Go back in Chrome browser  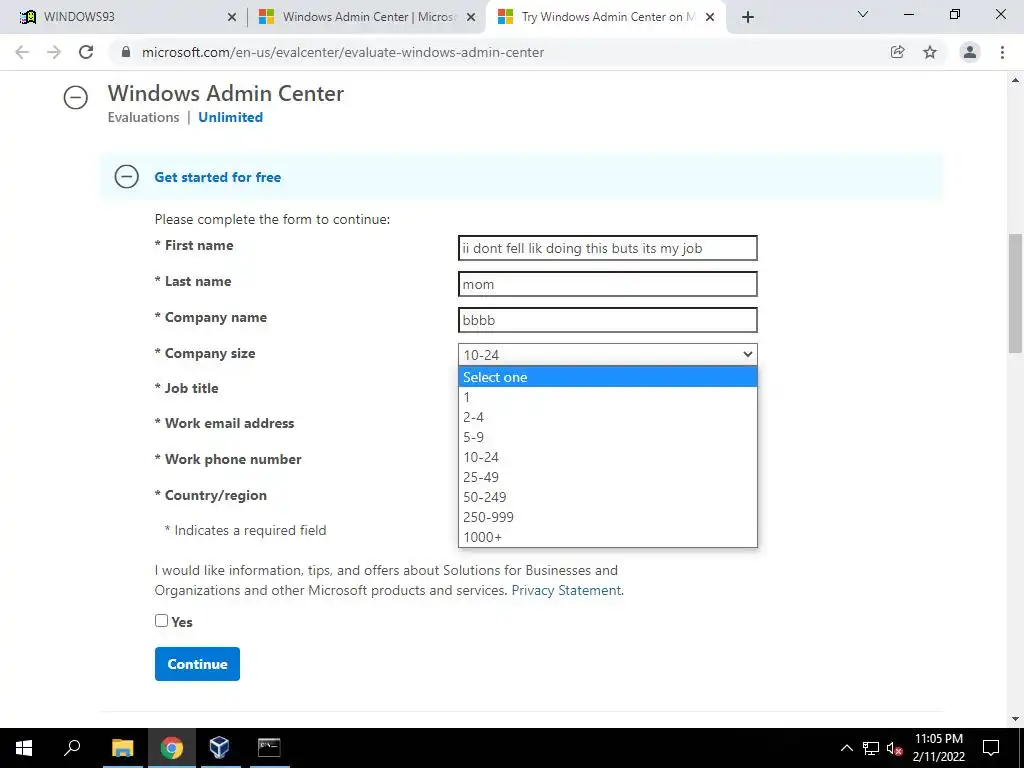pos(22,52)
